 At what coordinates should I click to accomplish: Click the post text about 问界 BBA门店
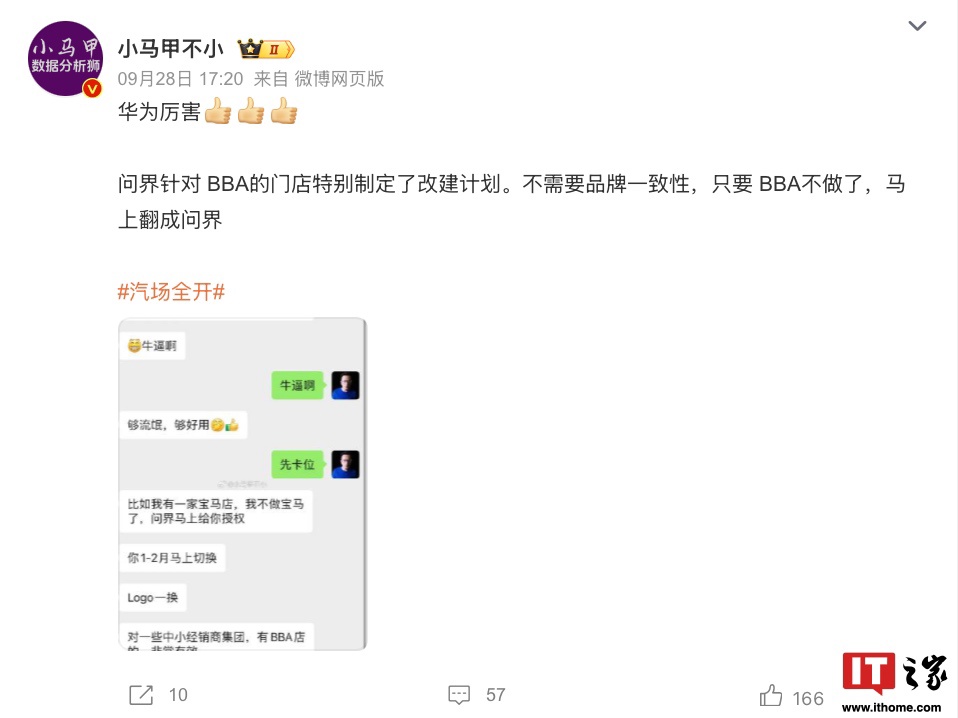coord(511,202)
